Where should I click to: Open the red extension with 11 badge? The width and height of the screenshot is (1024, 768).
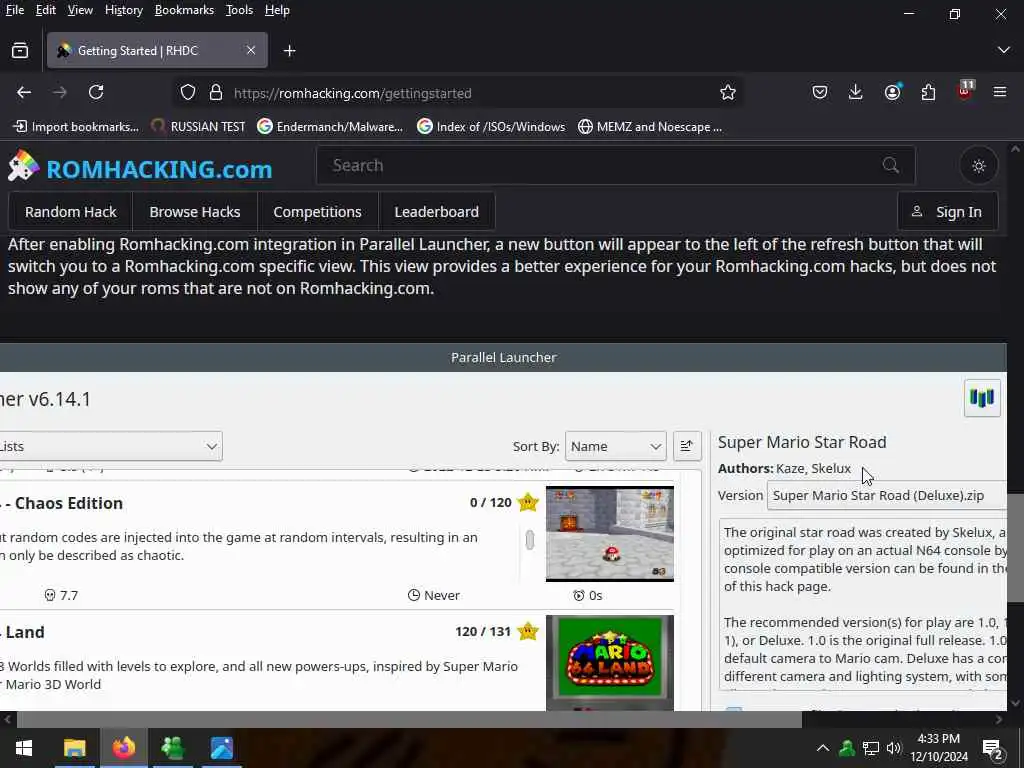965,91
